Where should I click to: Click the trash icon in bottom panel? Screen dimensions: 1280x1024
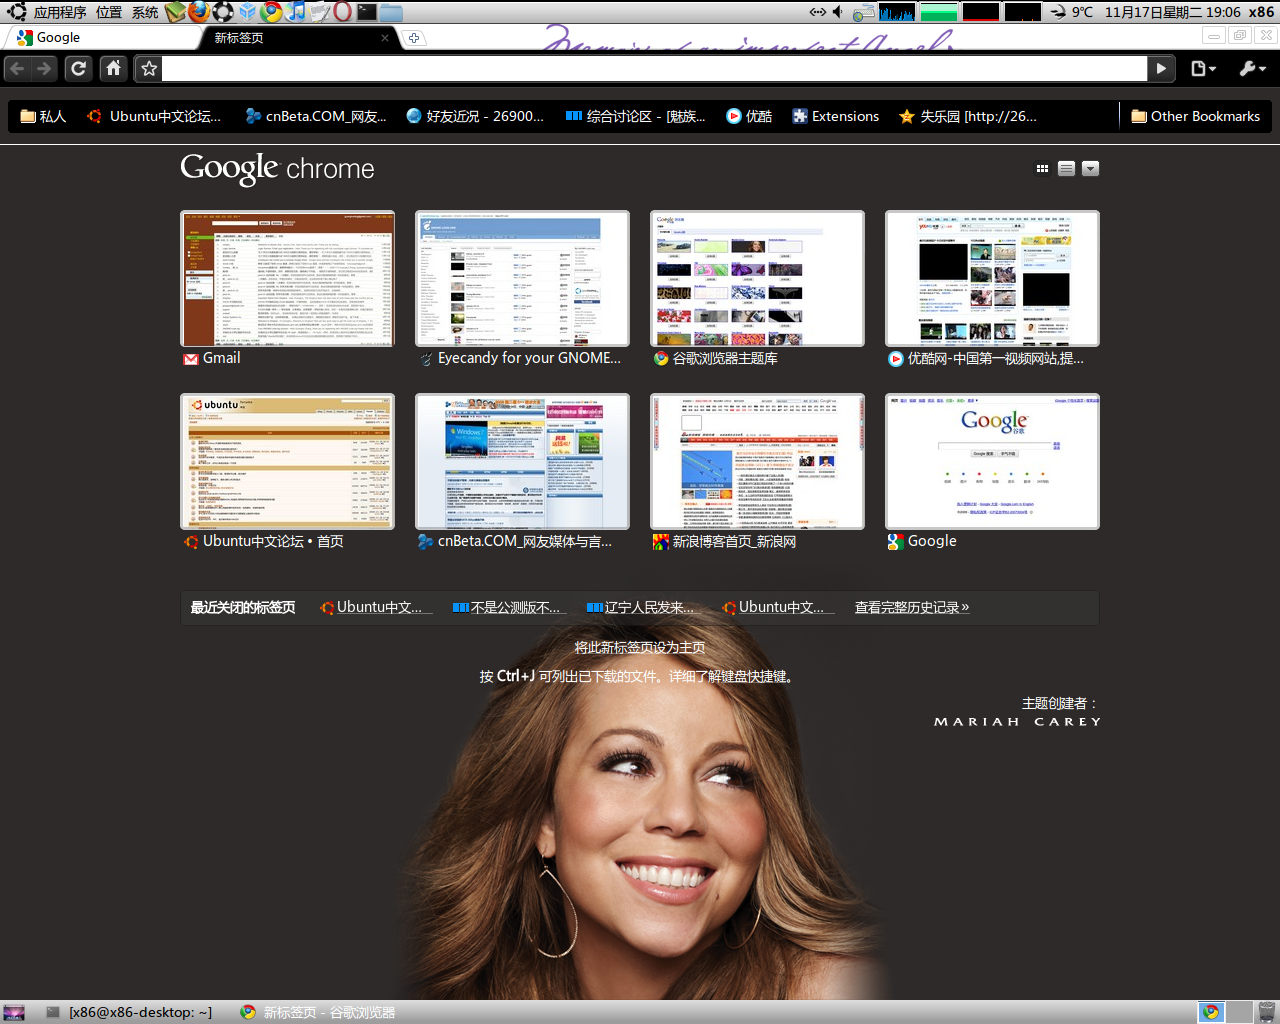pyautogui.click(x=1267, y=1012)
